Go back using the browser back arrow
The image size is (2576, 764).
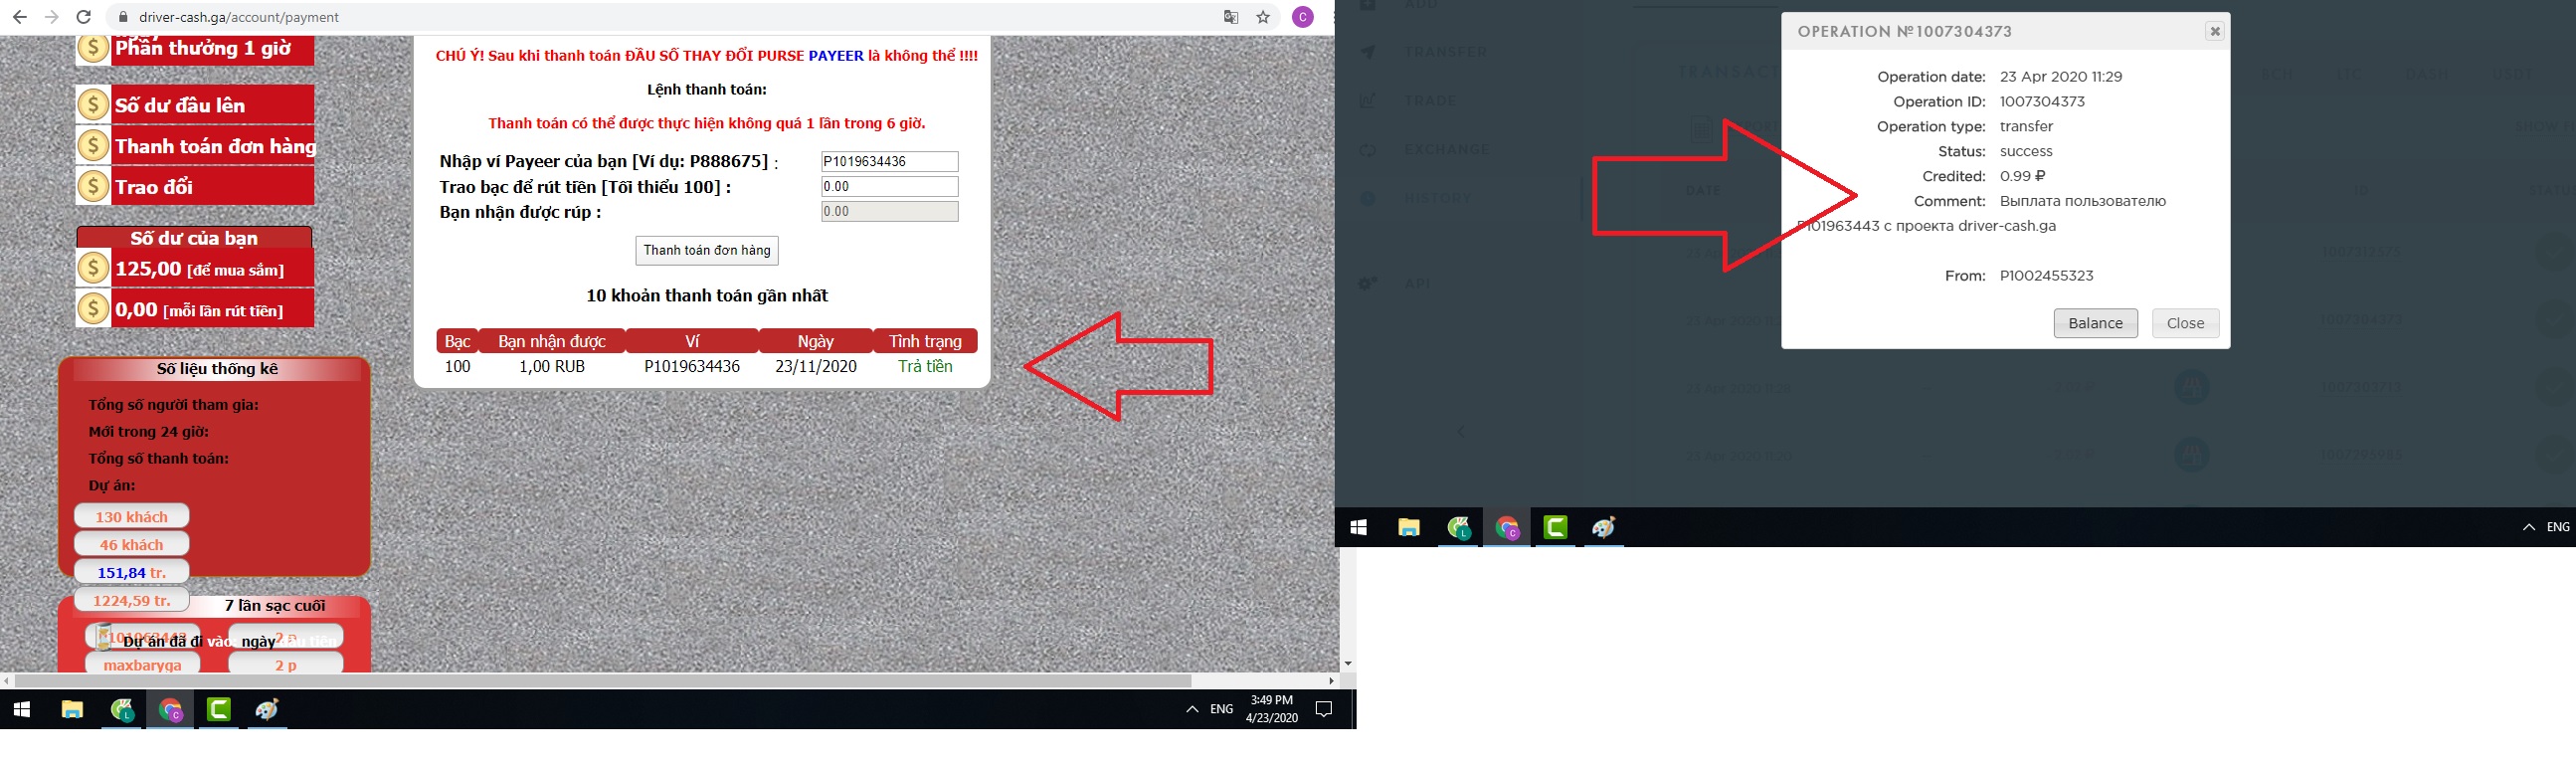pyautogui.click(x=19, y=17)
